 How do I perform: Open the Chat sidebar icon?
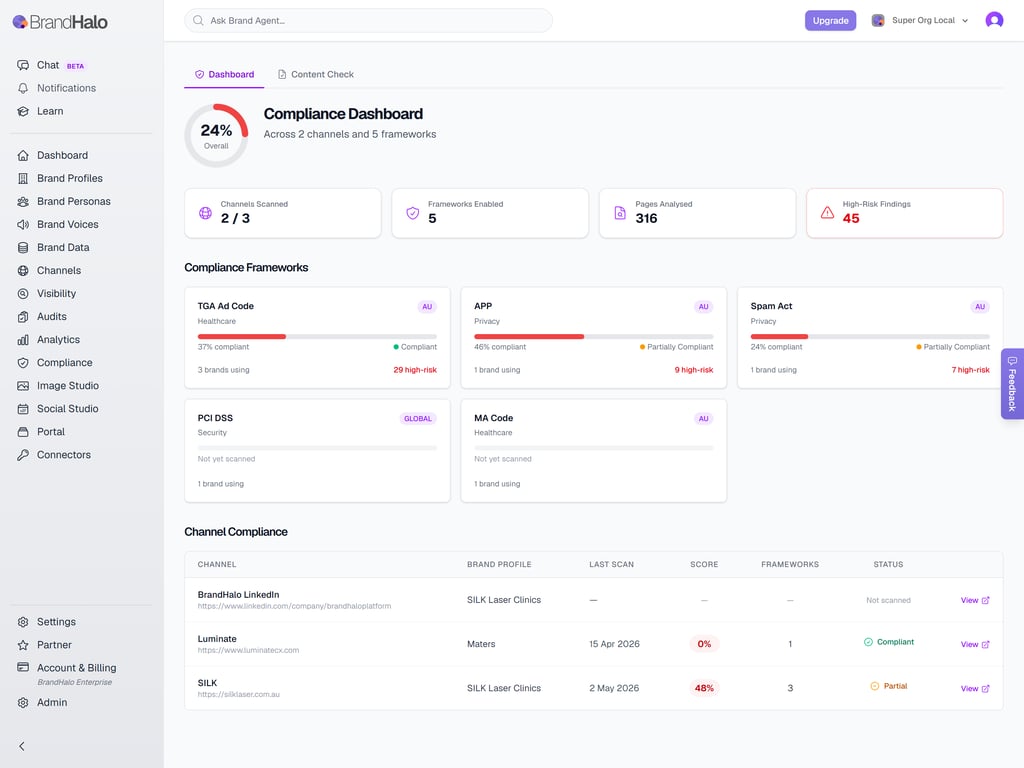[23, 65]
